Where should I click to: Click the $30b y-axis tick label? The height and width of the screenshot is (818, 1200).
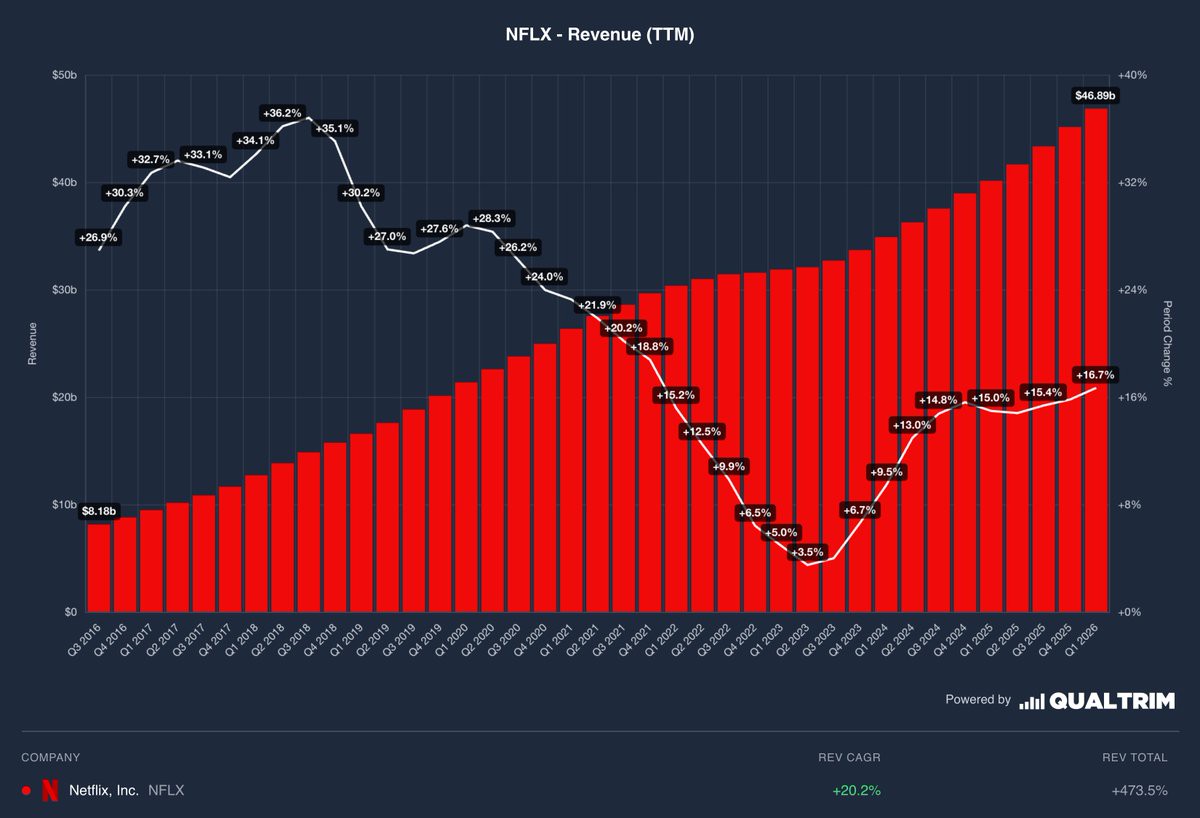coord(64,290)
